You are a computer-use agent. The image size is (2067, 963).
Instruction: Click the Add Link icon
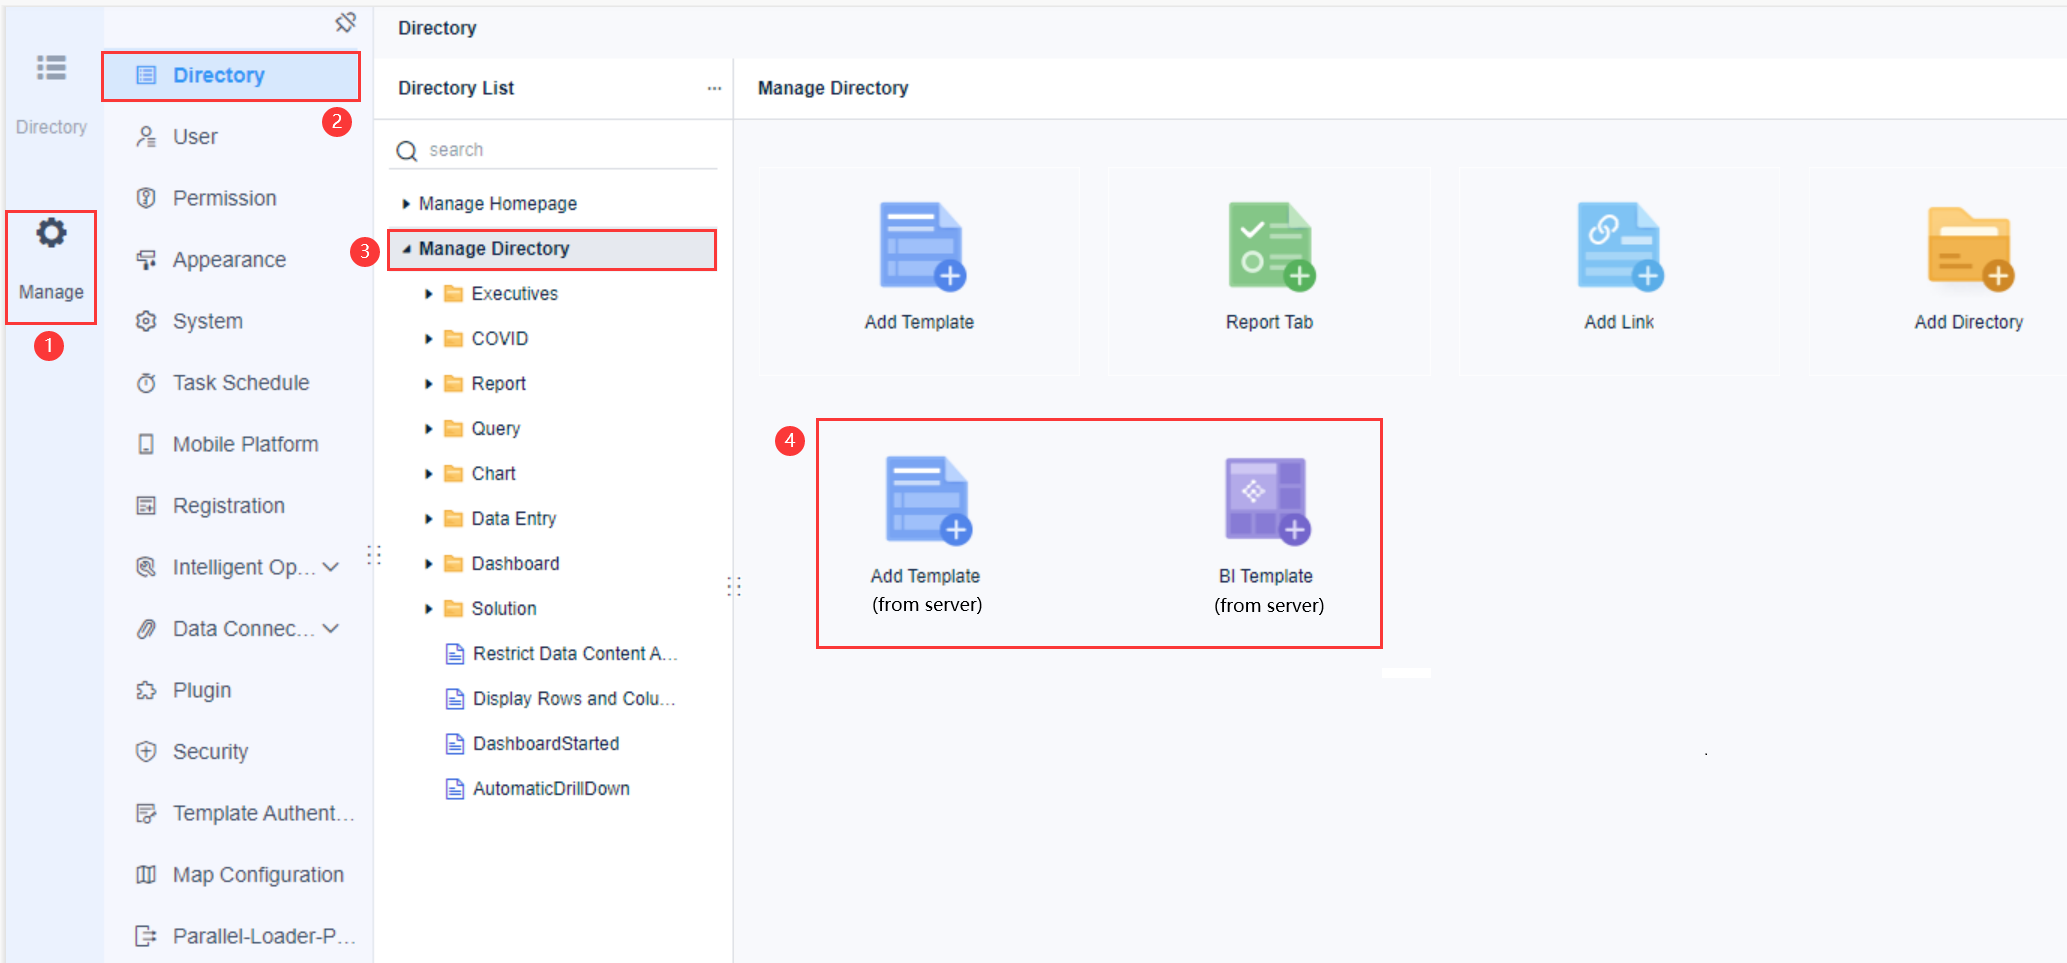pos(1620,247)
